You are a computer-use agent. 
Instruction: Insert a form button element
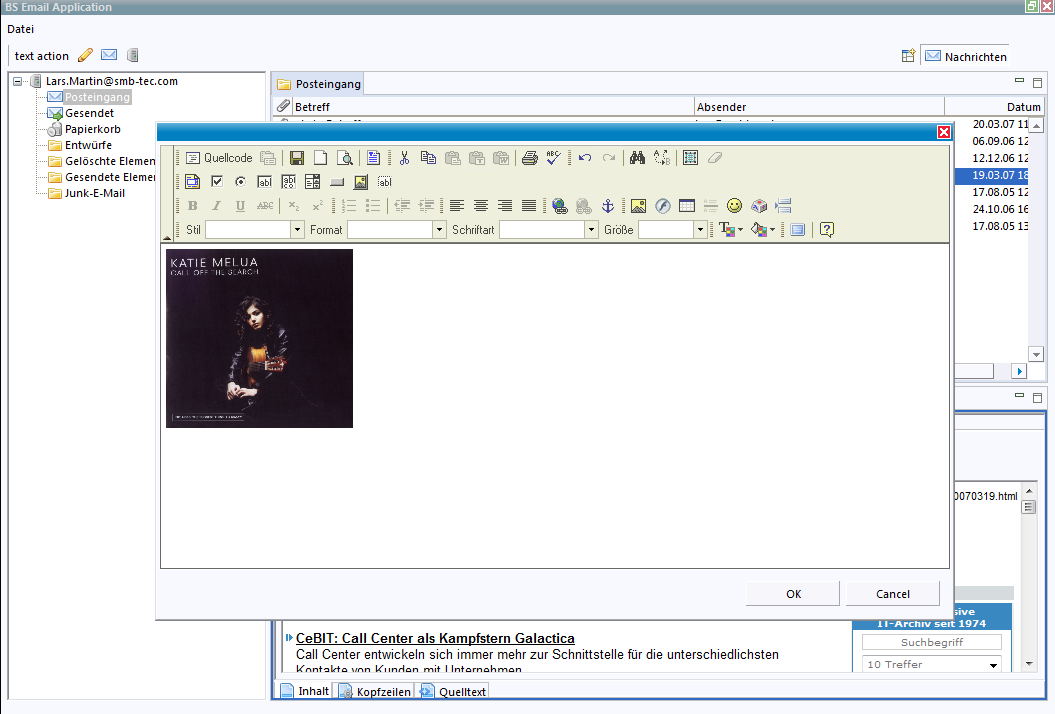337,182
